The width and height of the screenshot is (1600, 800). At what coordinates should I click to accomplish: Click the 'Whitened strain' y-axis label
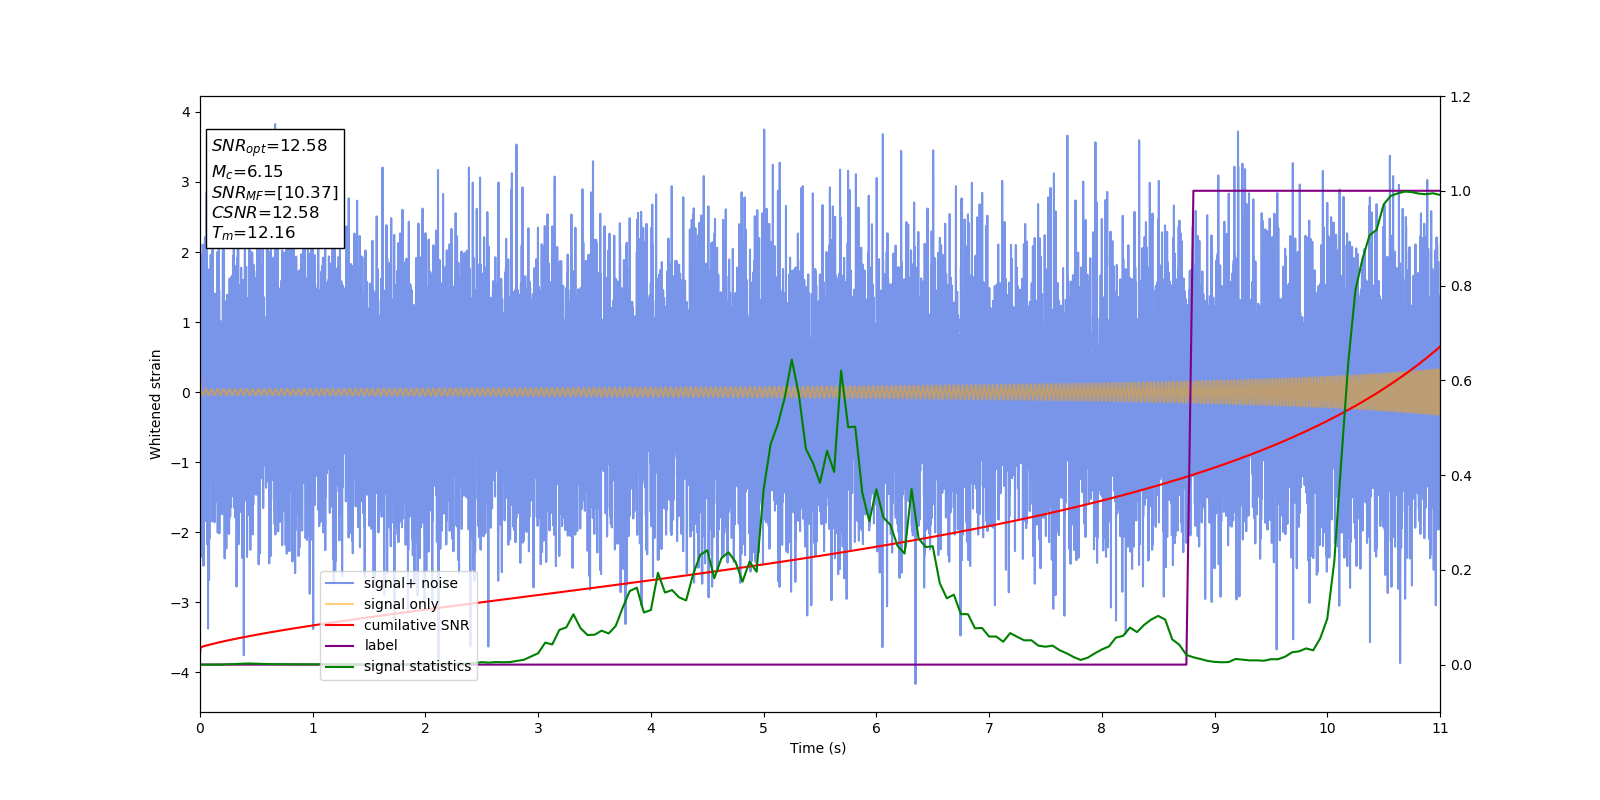pyautogui.click(x=155, y=404)
